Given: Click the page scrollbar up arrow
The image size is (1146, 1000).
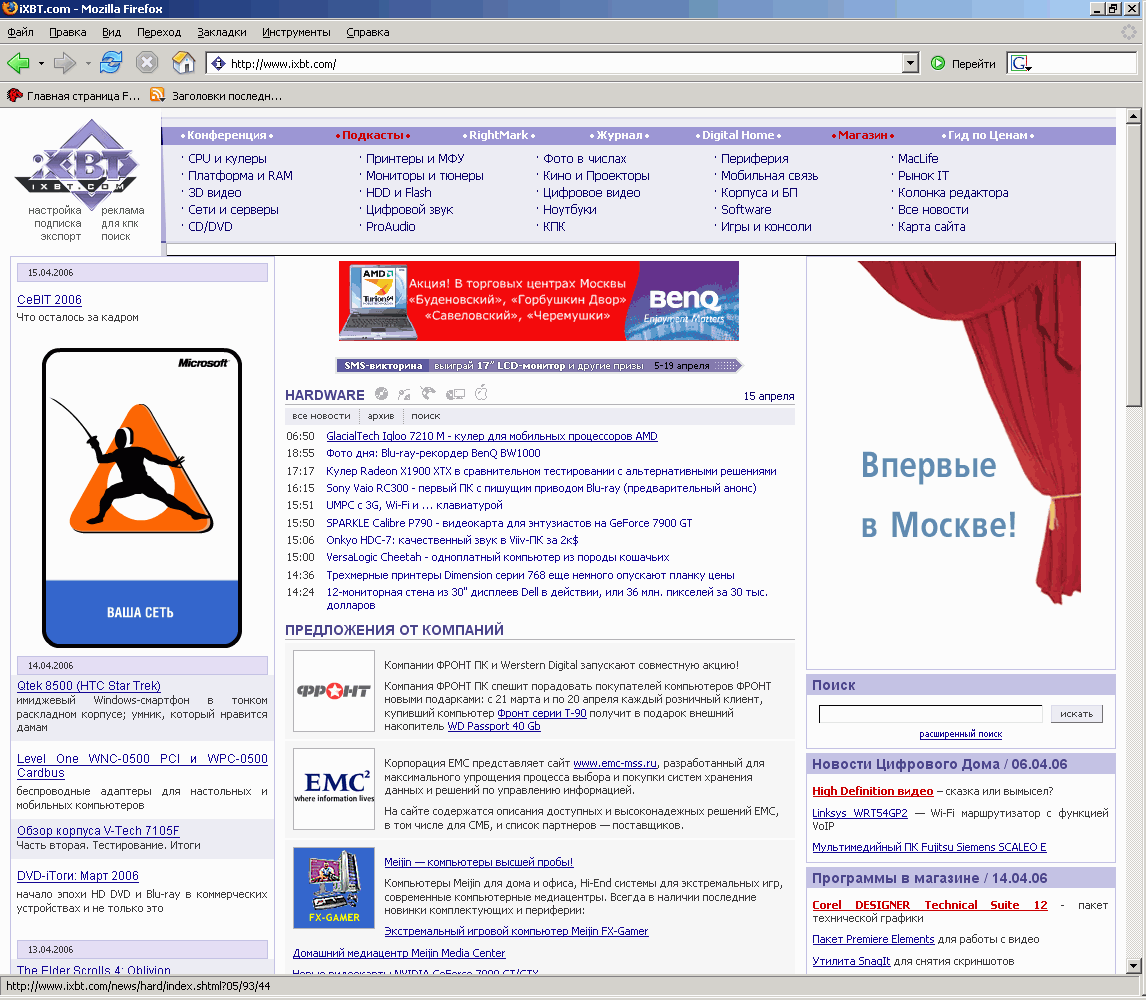Looking at the screenshot, I should click(x=1134, y=115).
